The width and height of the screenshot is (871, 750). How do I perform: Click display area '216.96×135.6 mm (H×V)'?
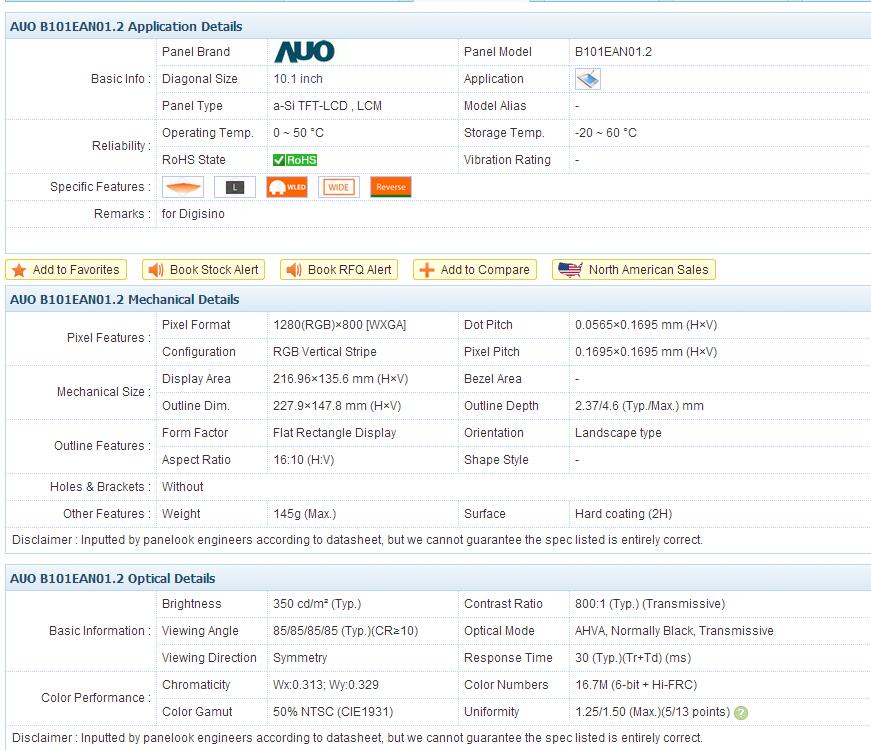[341, 379]
